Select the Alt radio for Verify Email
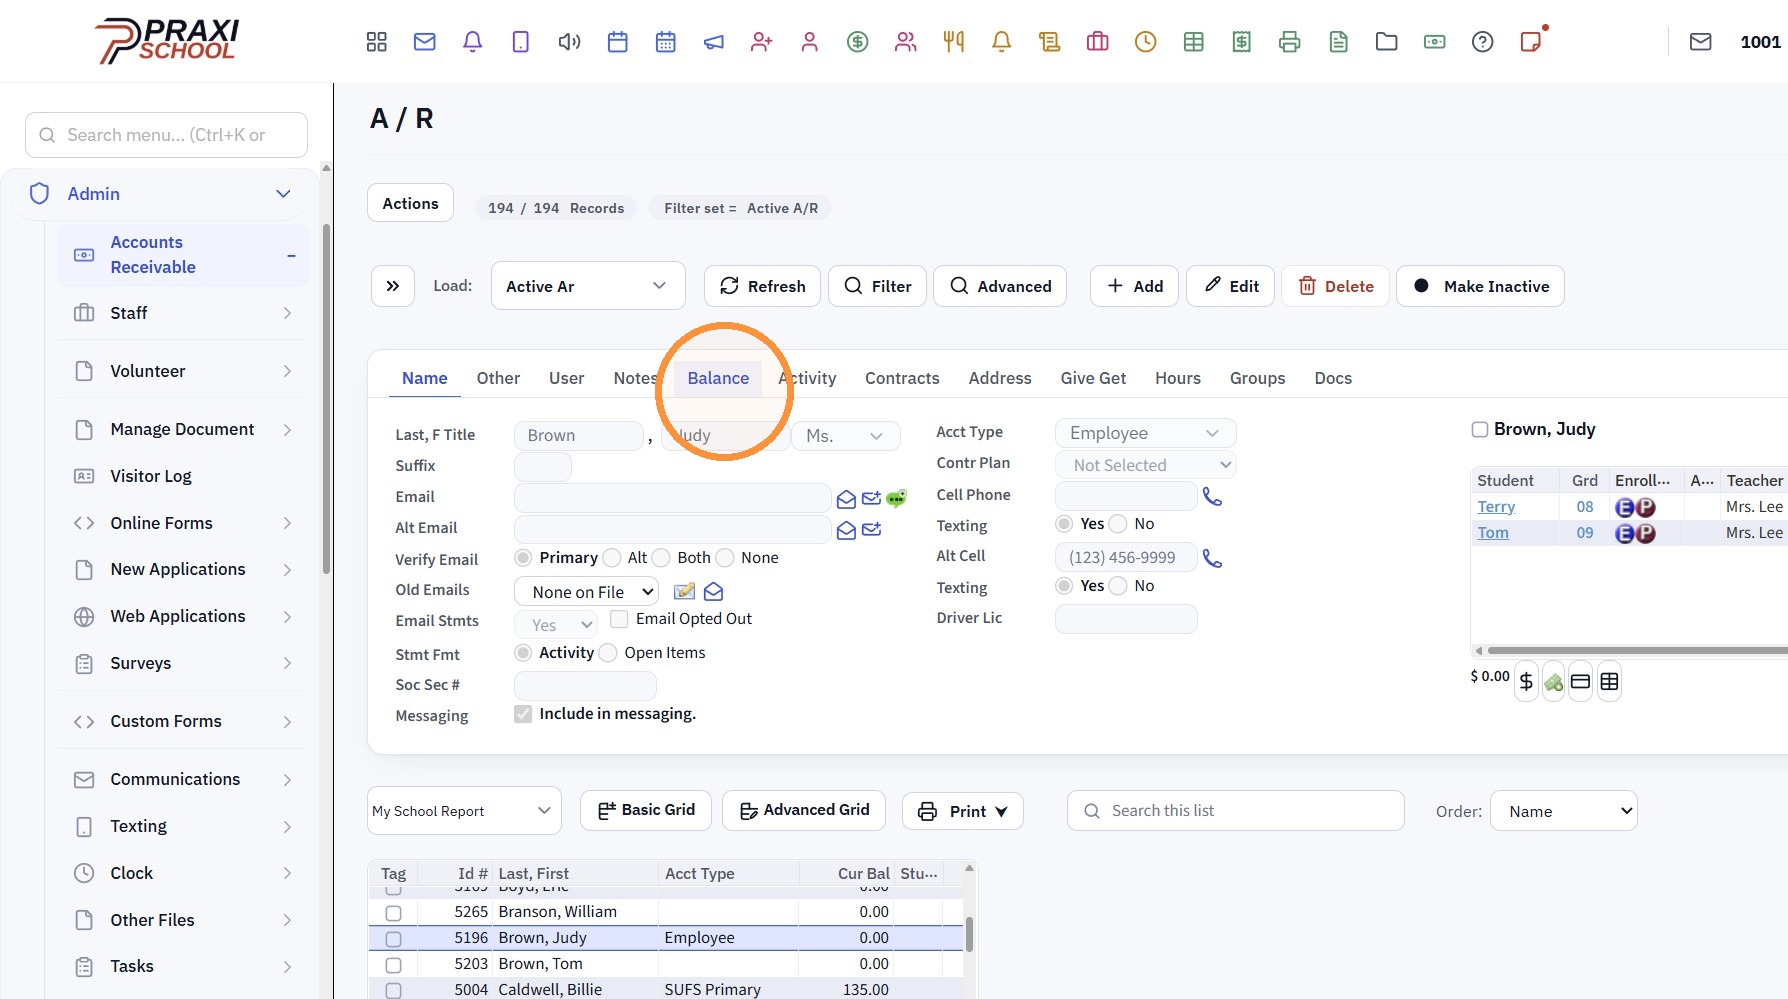 pos(612,558)
